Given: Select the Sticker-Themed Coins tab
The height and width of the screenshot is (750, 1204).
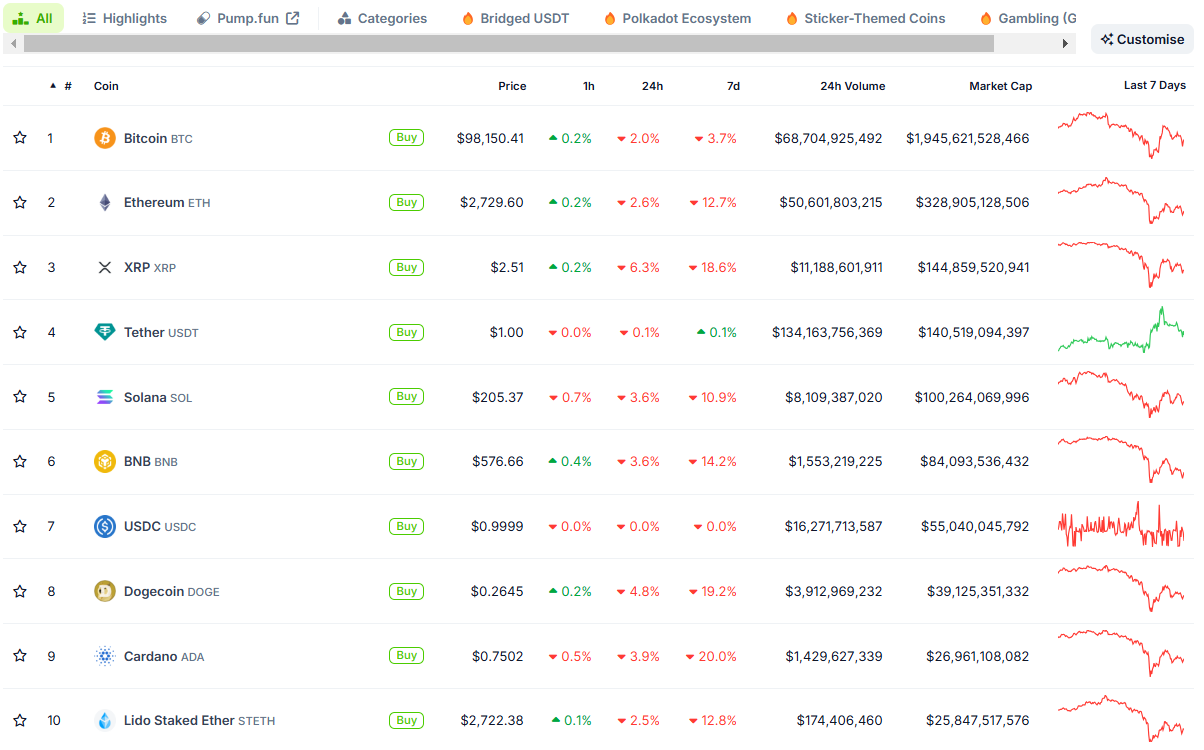Looking at the screenshot, I should pyautogui.click(x=866, y=18).
